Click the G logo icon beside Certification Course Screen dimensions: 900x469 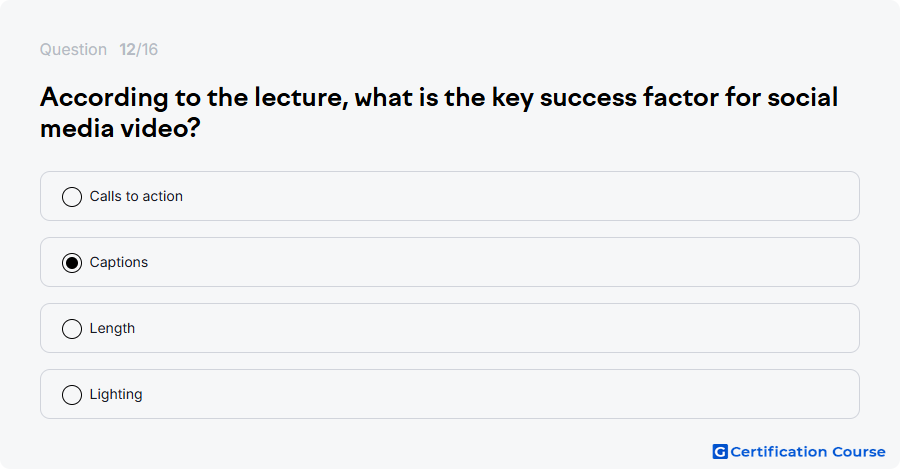tap(720, 452)
